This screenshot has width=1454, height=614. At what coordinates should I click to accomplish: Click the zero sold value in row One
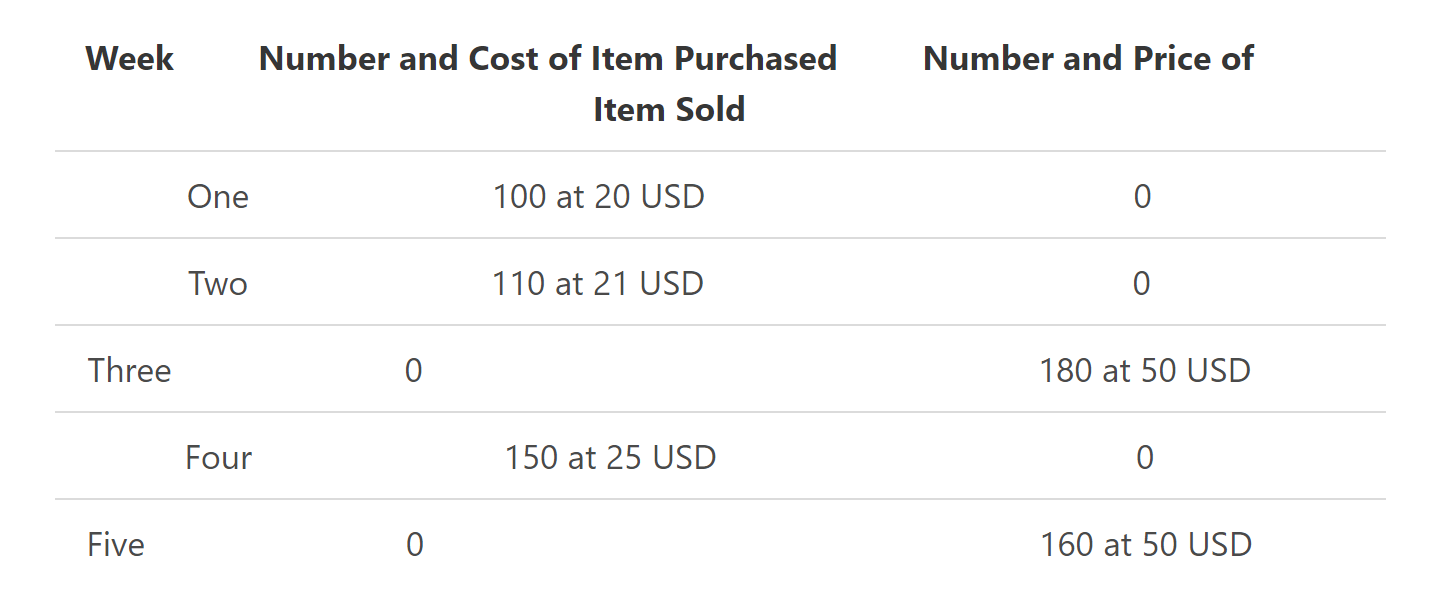[x=1142, y=196]
